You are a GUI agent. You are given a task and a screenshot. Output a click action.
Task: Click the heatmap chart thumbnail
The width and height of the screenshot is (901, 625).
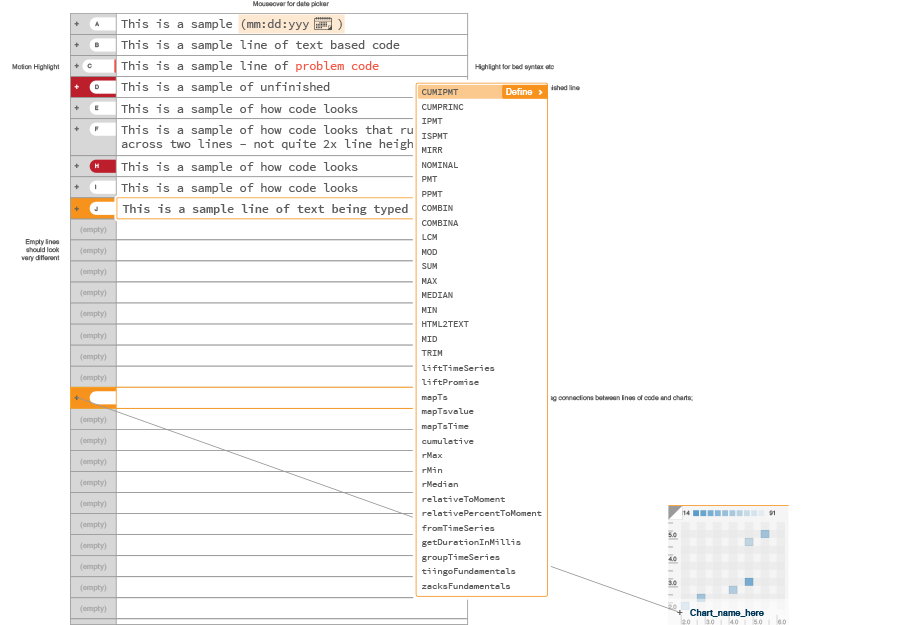(x=728, y=565)
